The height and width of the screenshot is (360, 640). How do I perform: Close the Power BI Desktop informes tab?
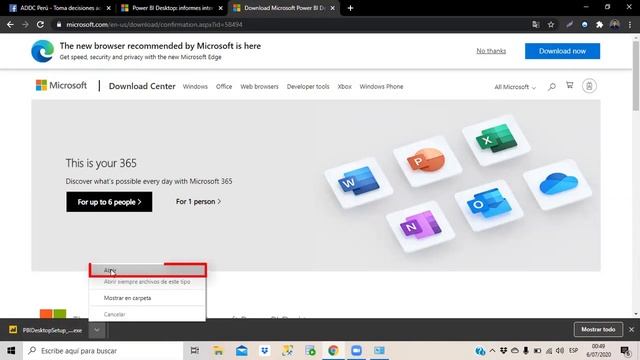(x=221, y=8)
